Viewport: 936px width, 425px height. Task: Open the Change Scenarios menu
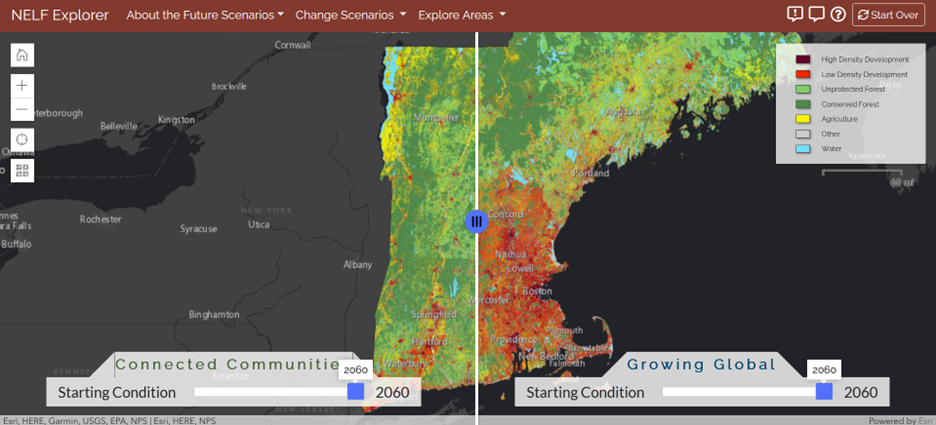pyautogui.click(x=350, y=15)
